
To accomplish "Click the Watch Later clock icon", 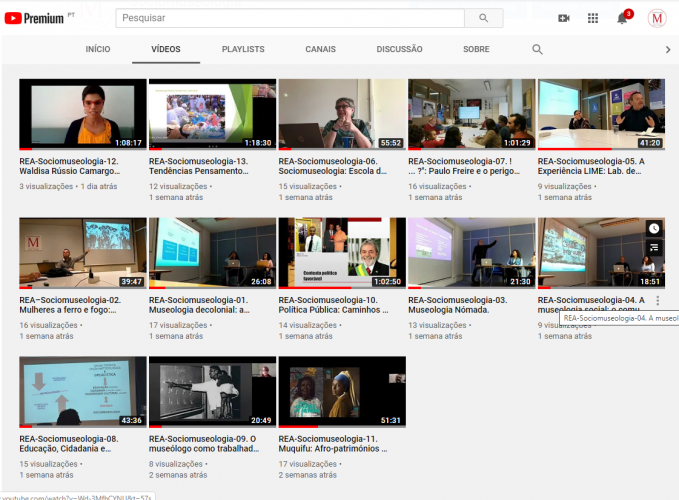I will (654, 229).
